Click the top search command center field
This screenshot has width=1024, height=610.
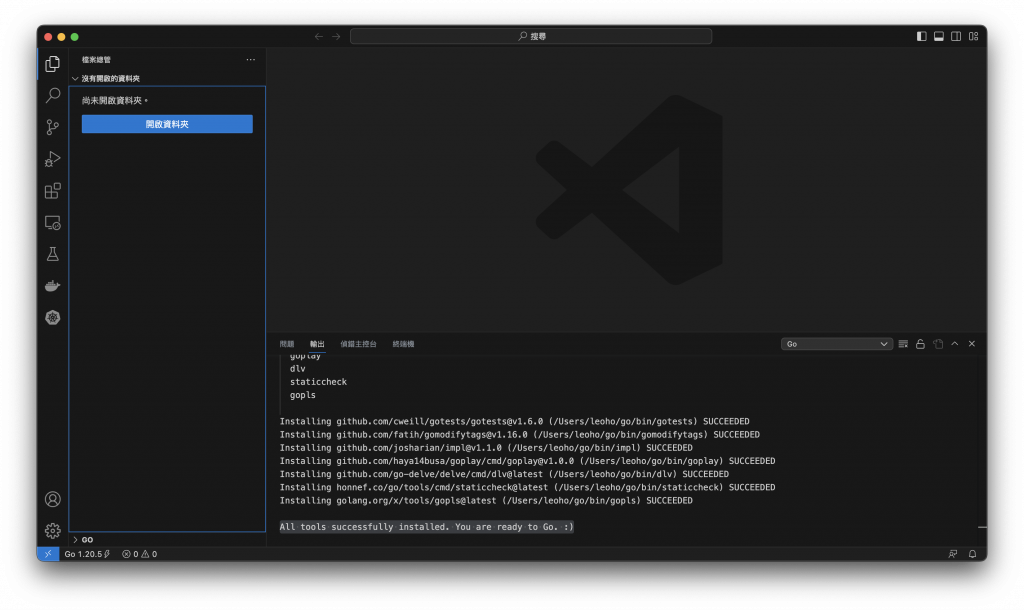pos(531,37)
